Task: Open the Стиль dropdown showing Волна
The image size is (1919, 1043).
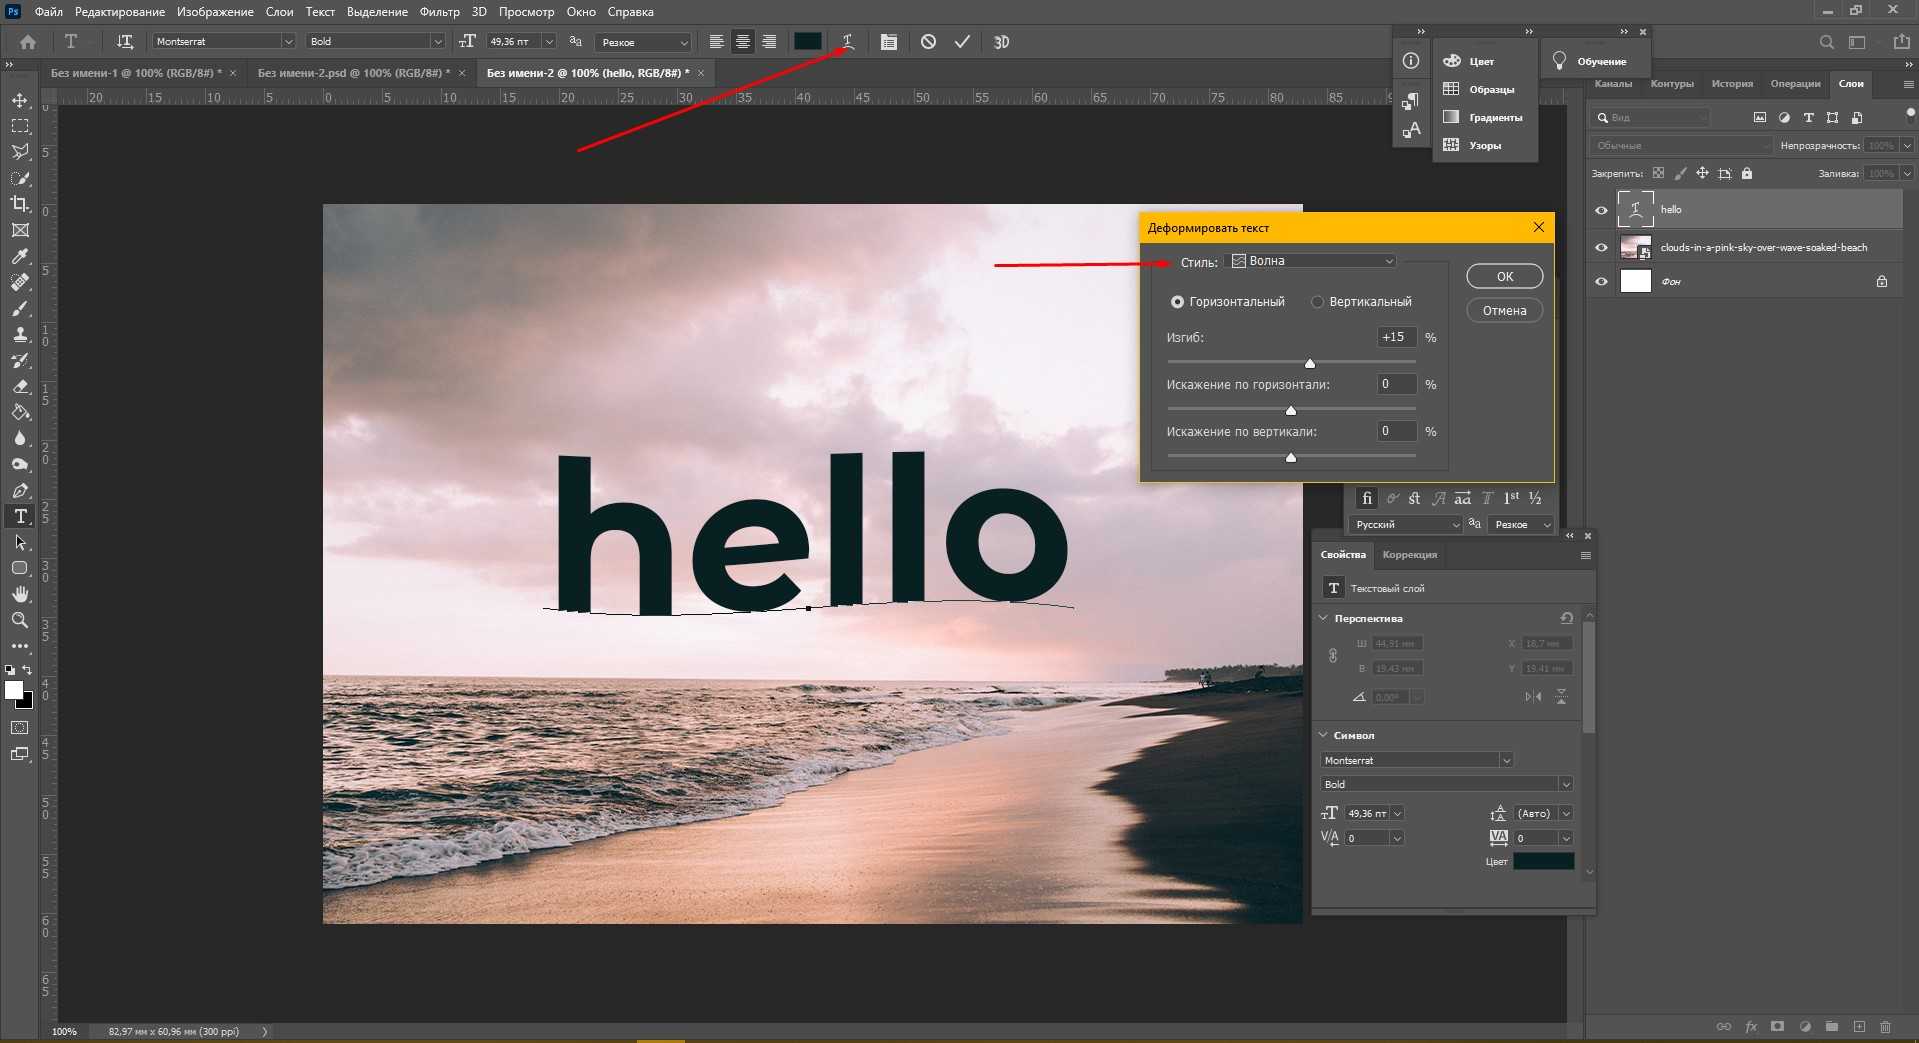Action: 1312,261
